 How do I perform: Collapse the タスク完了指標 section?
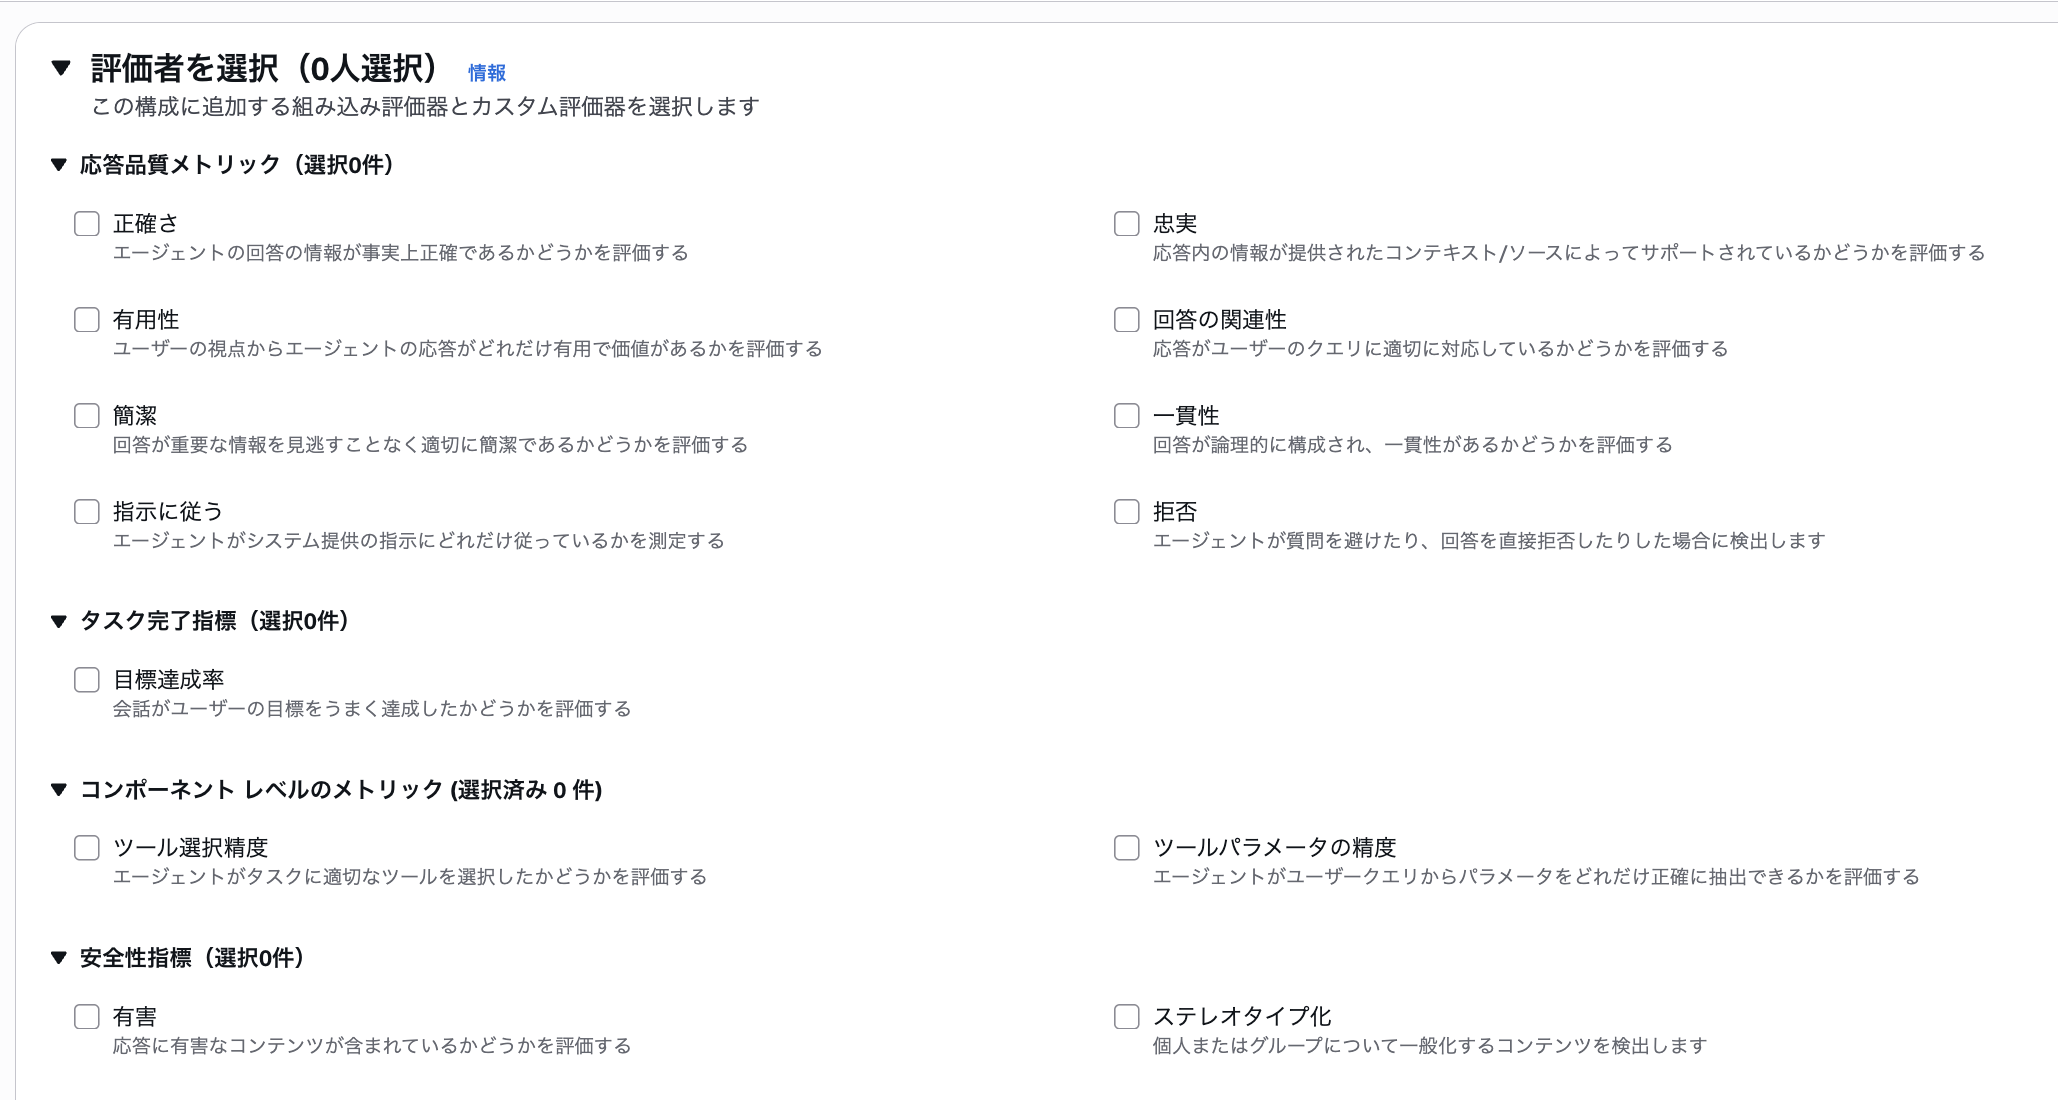tap(61, 621)
